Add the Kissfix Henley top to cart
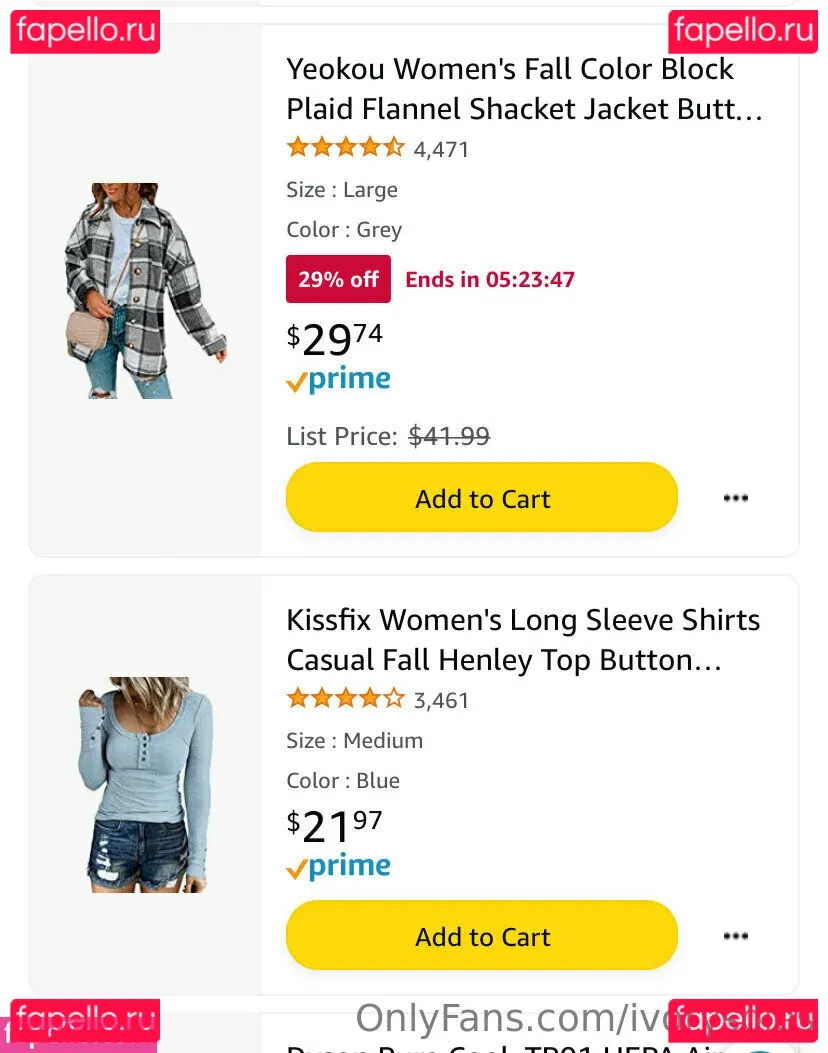 482,936
